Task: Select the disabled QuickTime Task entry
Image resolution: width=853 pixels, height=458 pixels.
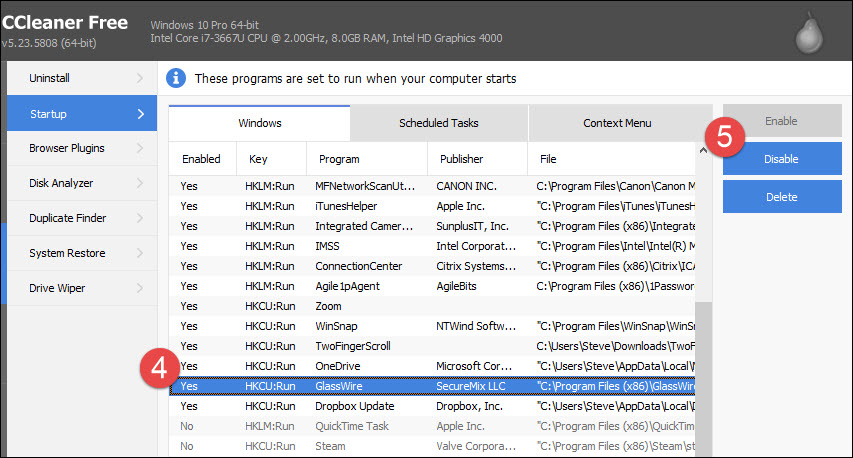Action: pyautogui.click(x=432, y=426)
